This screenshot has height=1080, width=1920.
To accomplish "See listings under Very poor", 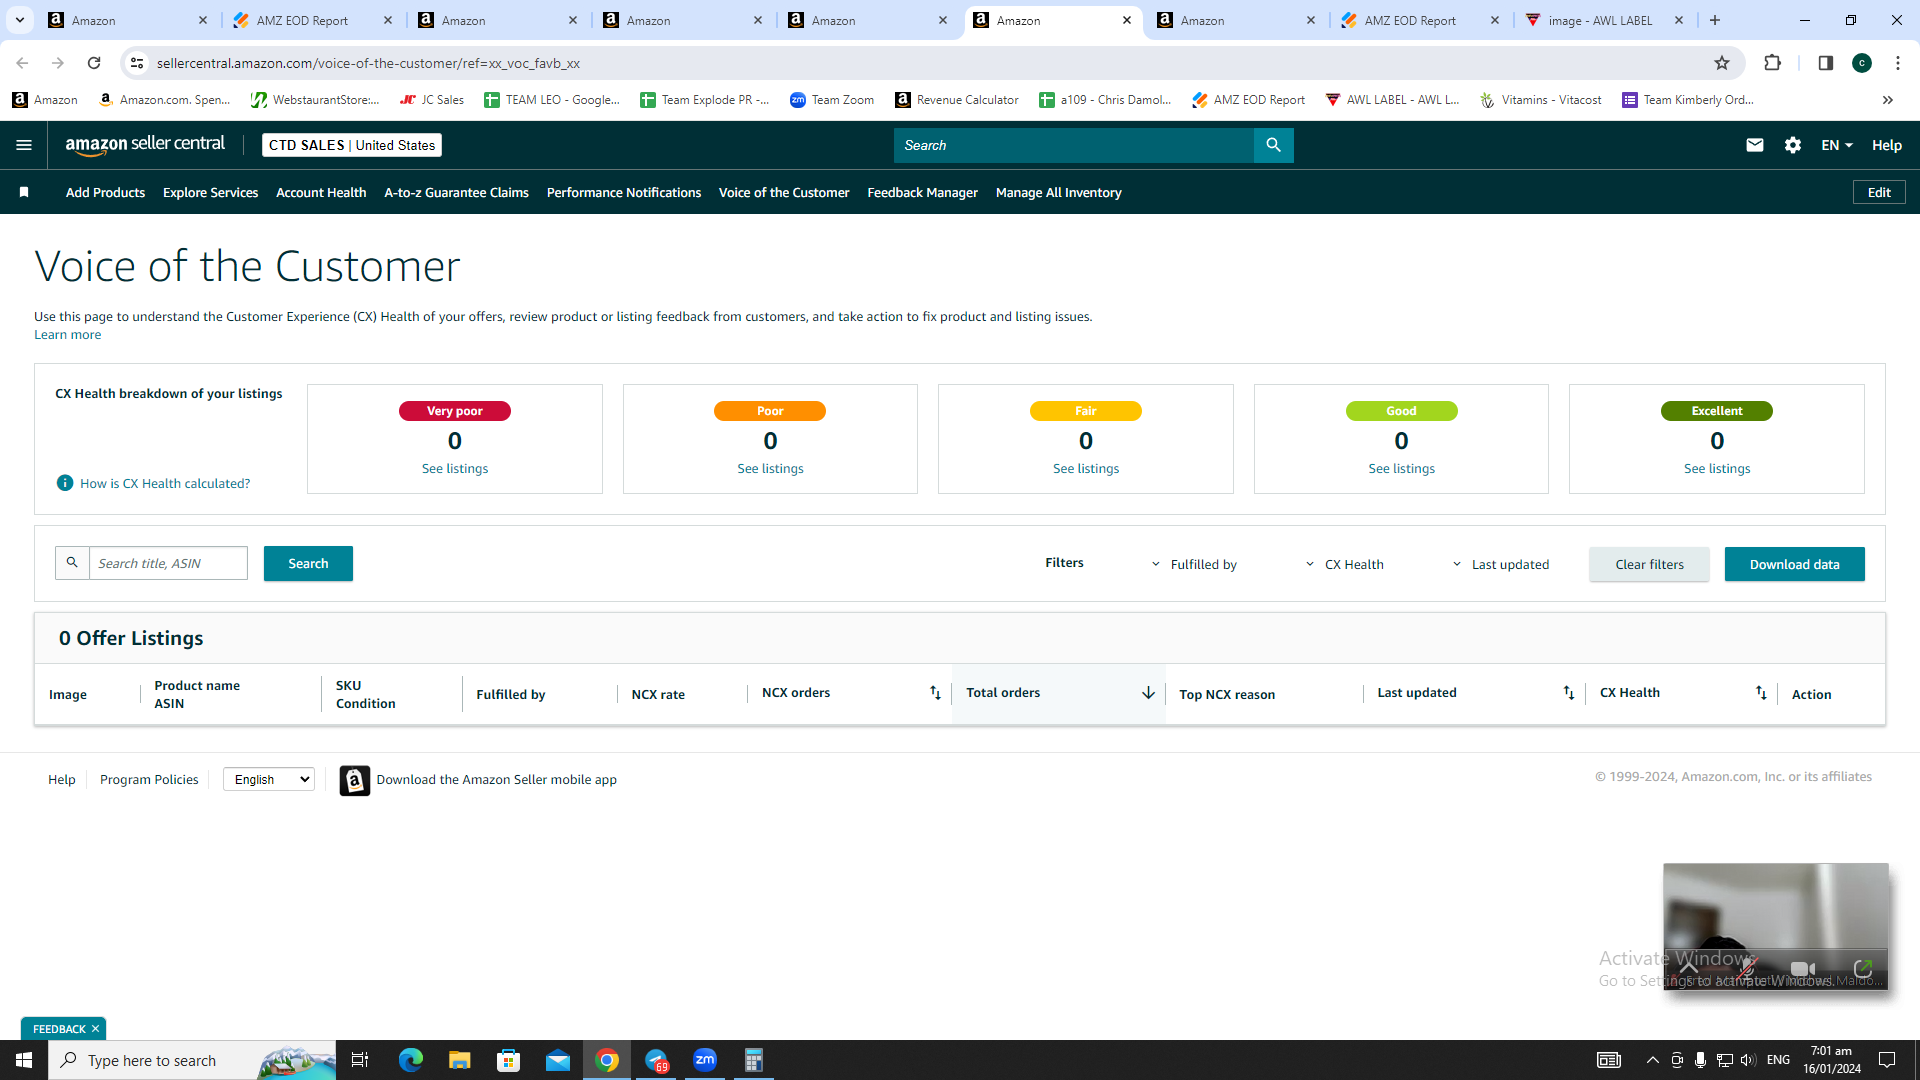I will [455, 468].
